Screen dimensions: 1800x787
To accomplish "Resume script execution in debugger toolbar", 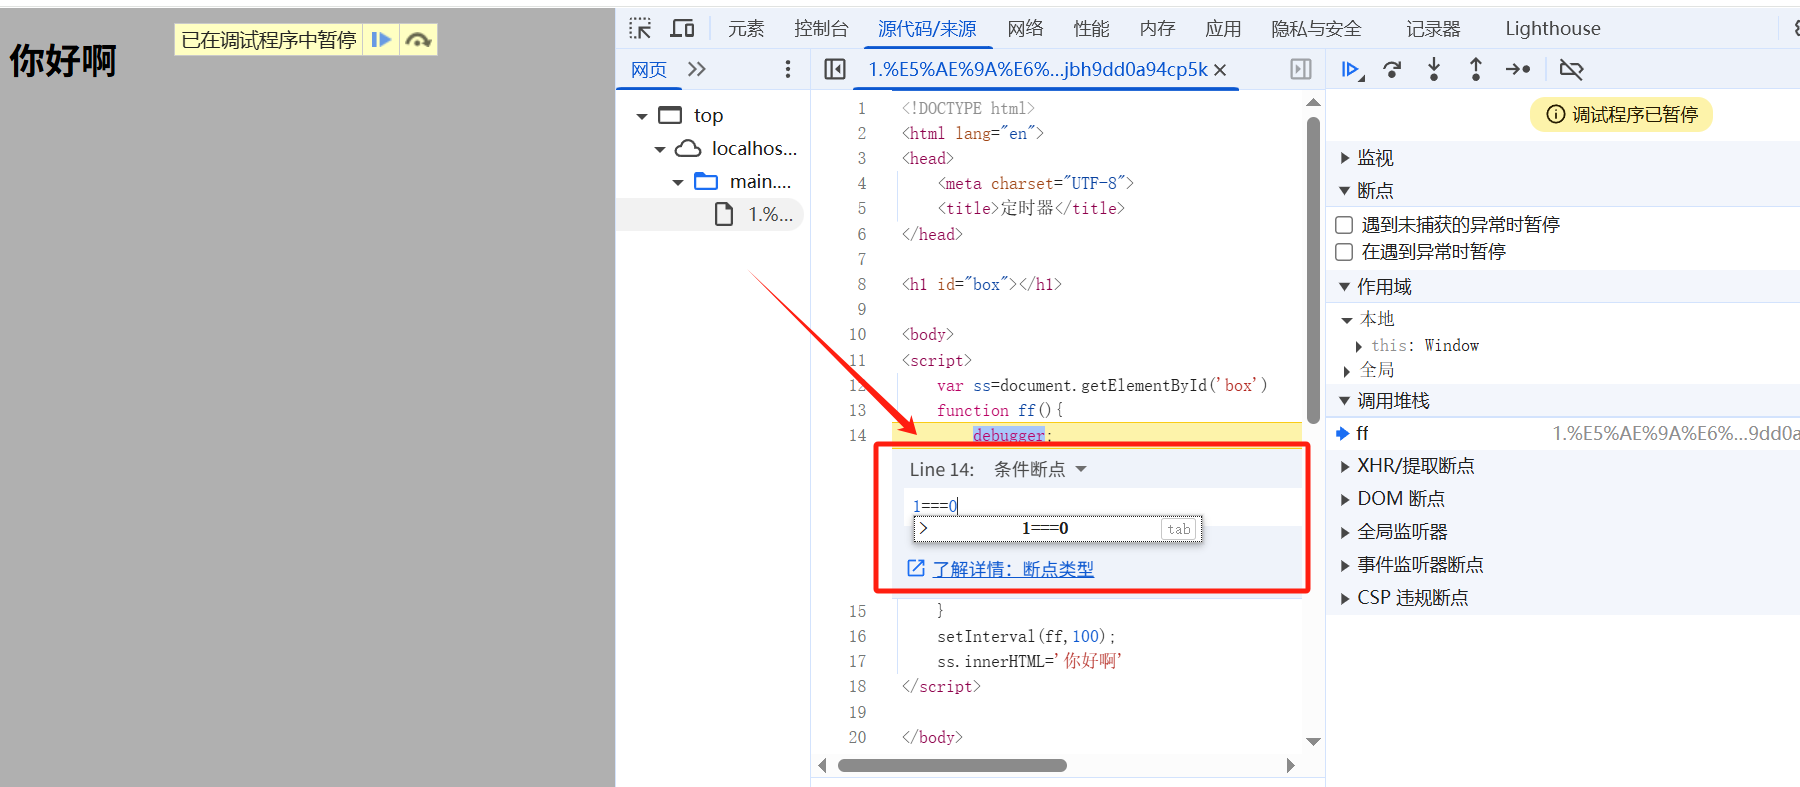I will (1351, 69).
